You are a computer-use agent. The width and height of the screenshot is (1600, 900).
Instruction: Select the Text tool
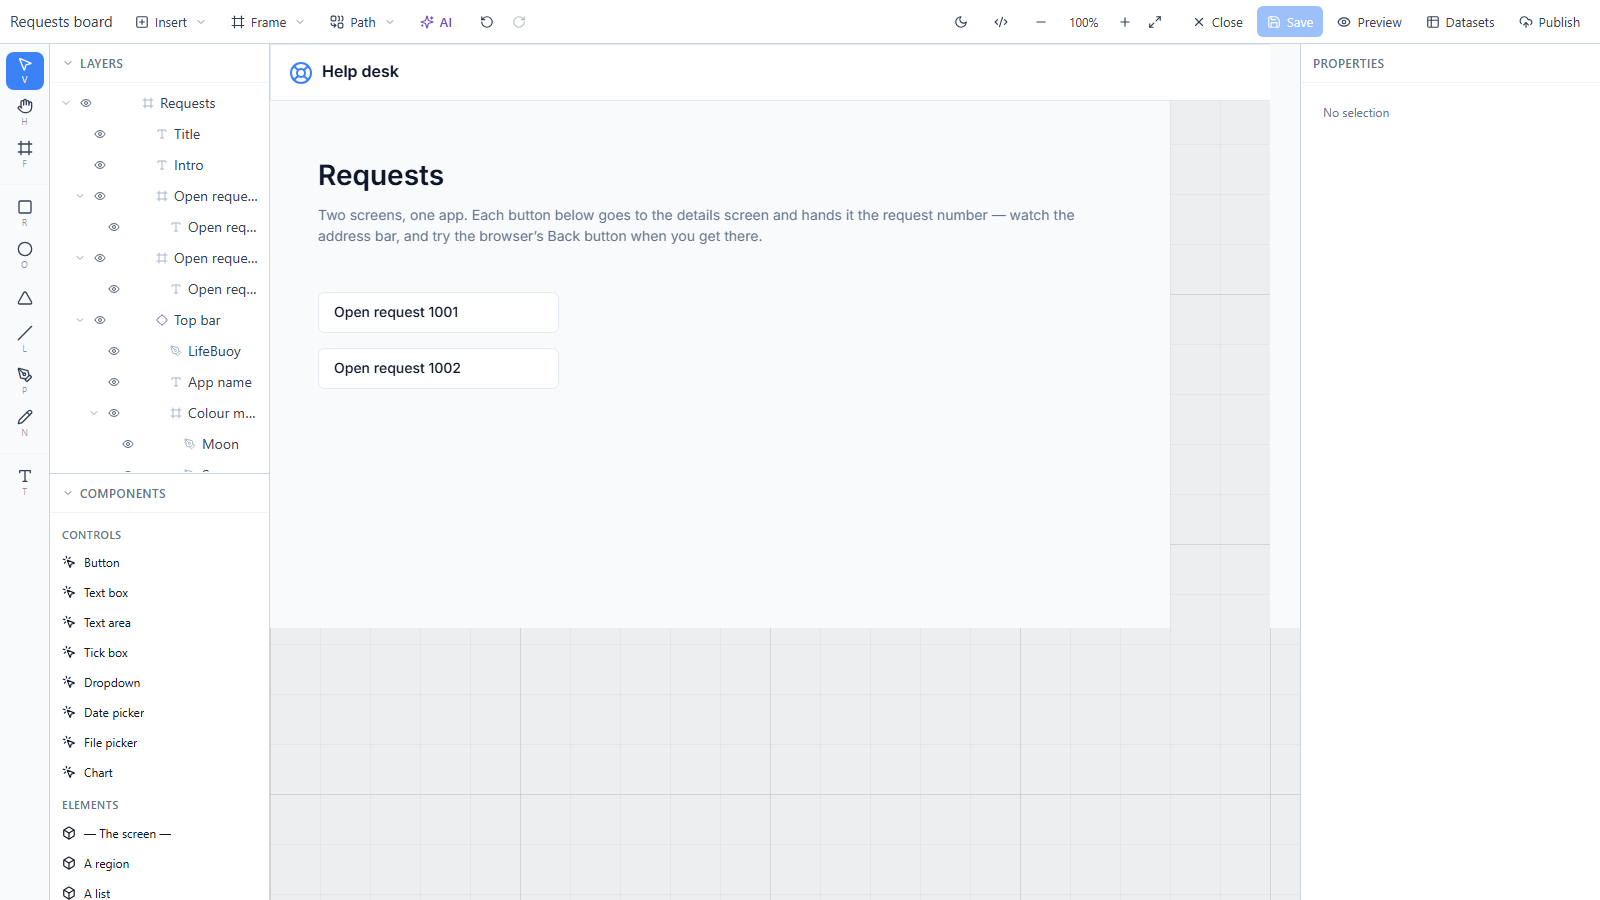pyautogui.click(x=25, y=481)
